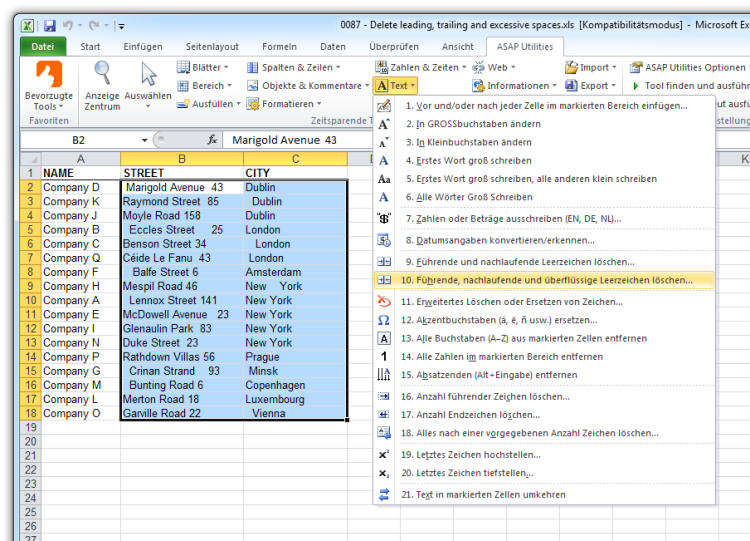Click the Undo icon in quick access toolbar
The height and width of the screenshot is (541, 750).
[68, 26]
